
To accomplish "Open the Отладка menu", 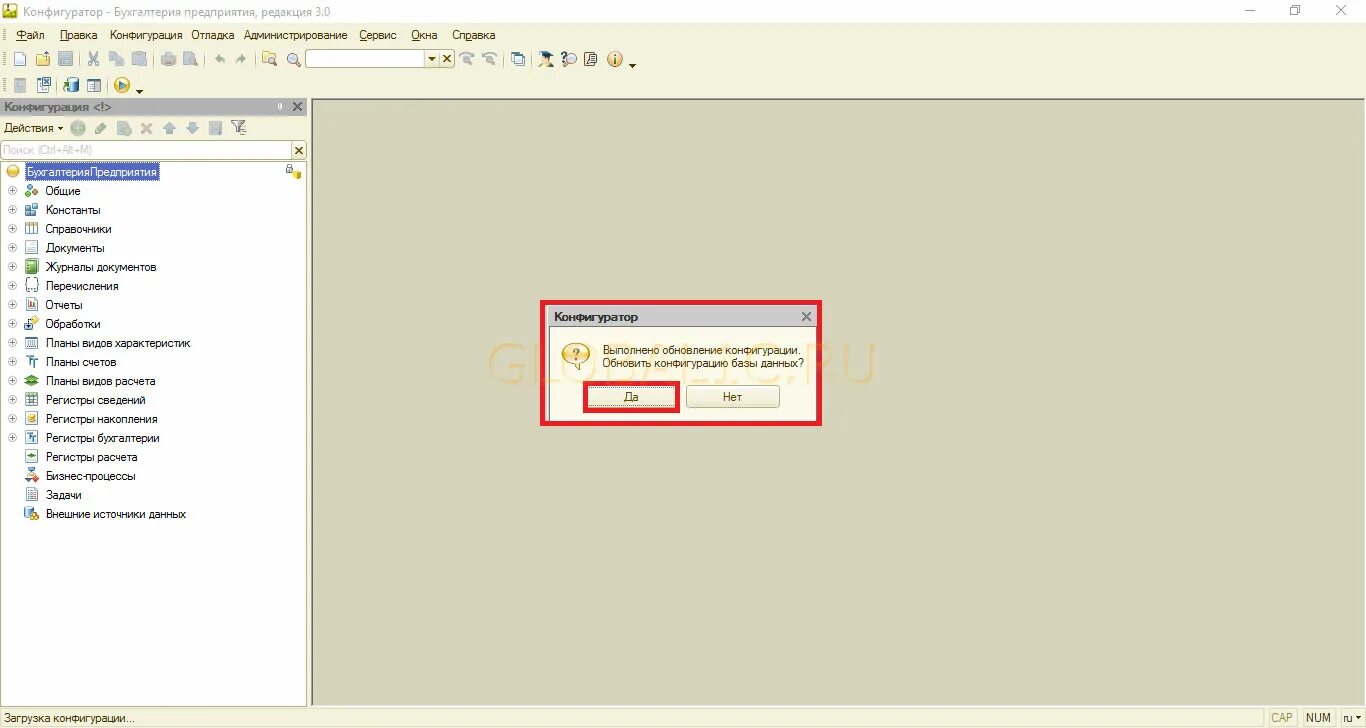I will [x=213, y=35].
